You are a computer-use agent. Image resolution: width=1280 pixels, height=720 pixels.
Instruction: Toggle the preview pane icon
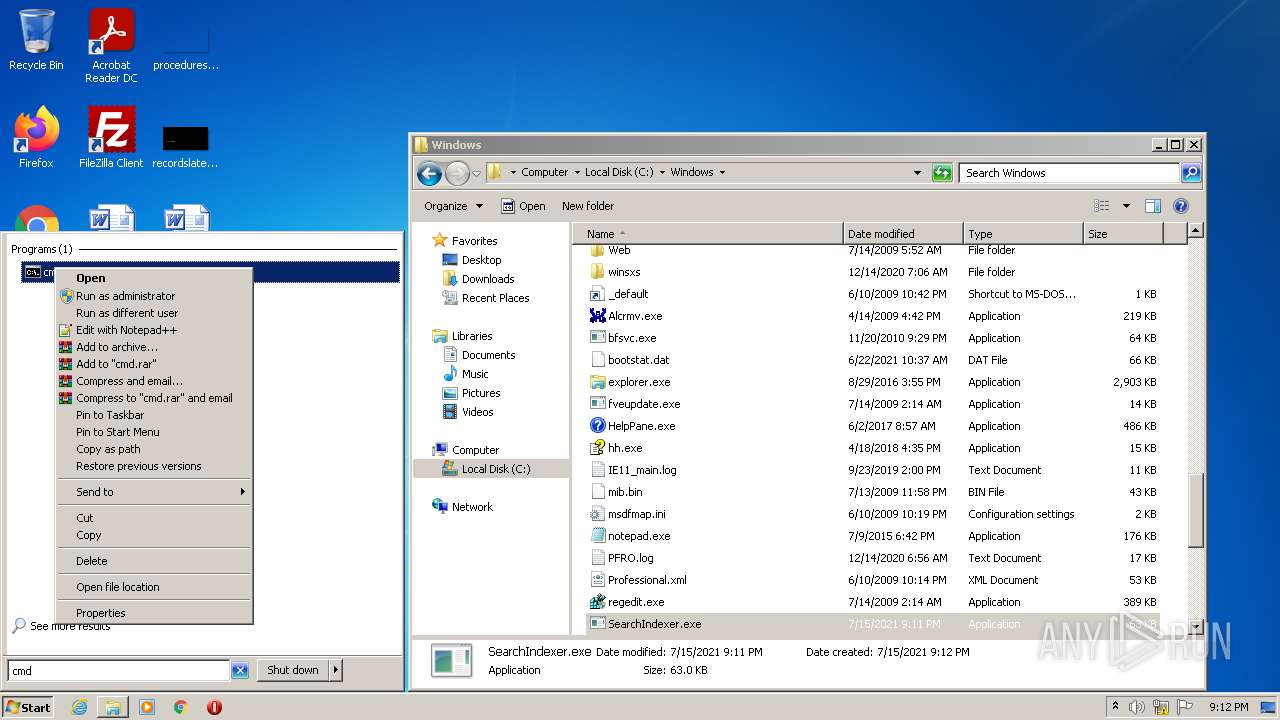point(1152,206)
